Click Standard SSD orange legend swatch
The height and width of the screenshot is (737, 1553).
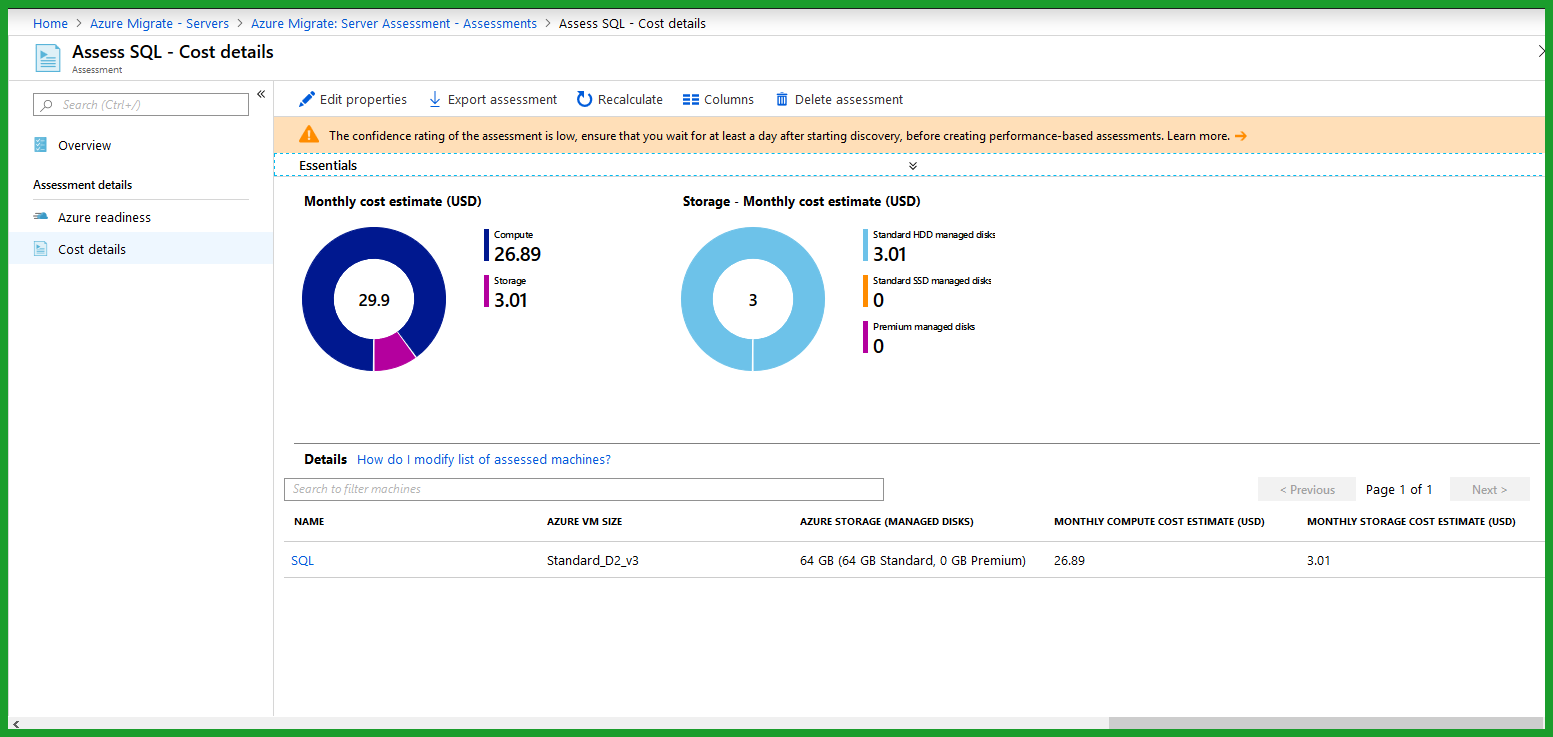pyautogui.click(x=866, y=291)
